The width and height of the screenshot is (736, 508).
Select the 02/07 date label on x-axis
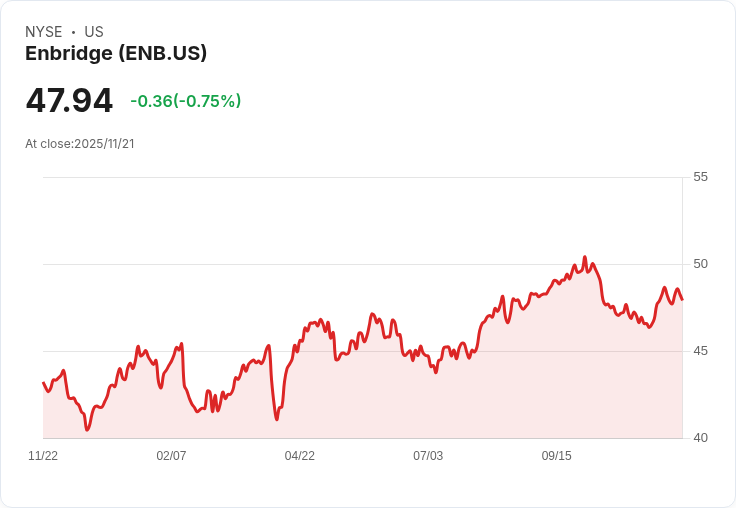point(171,455)
